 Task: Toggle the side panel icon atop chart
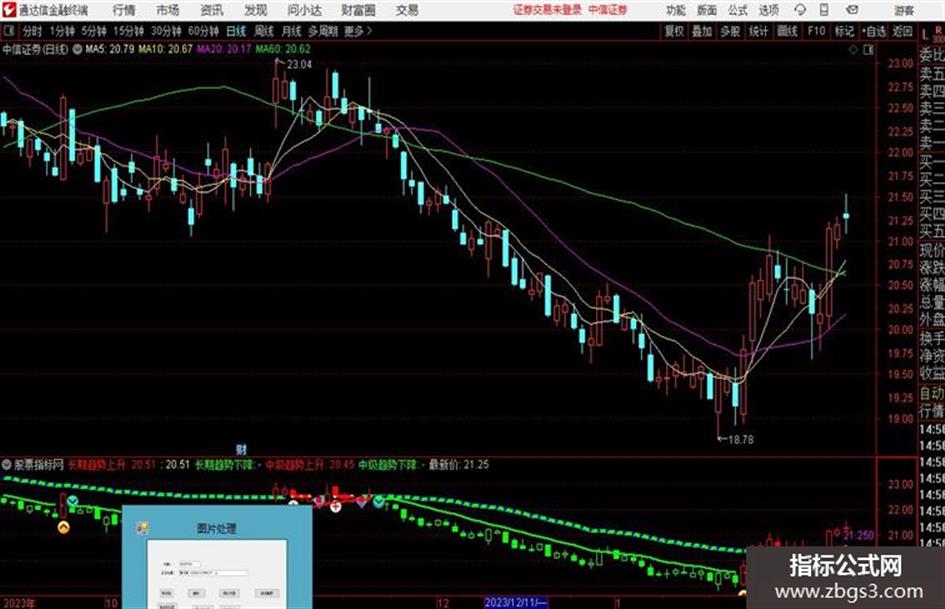coord(868,50)
